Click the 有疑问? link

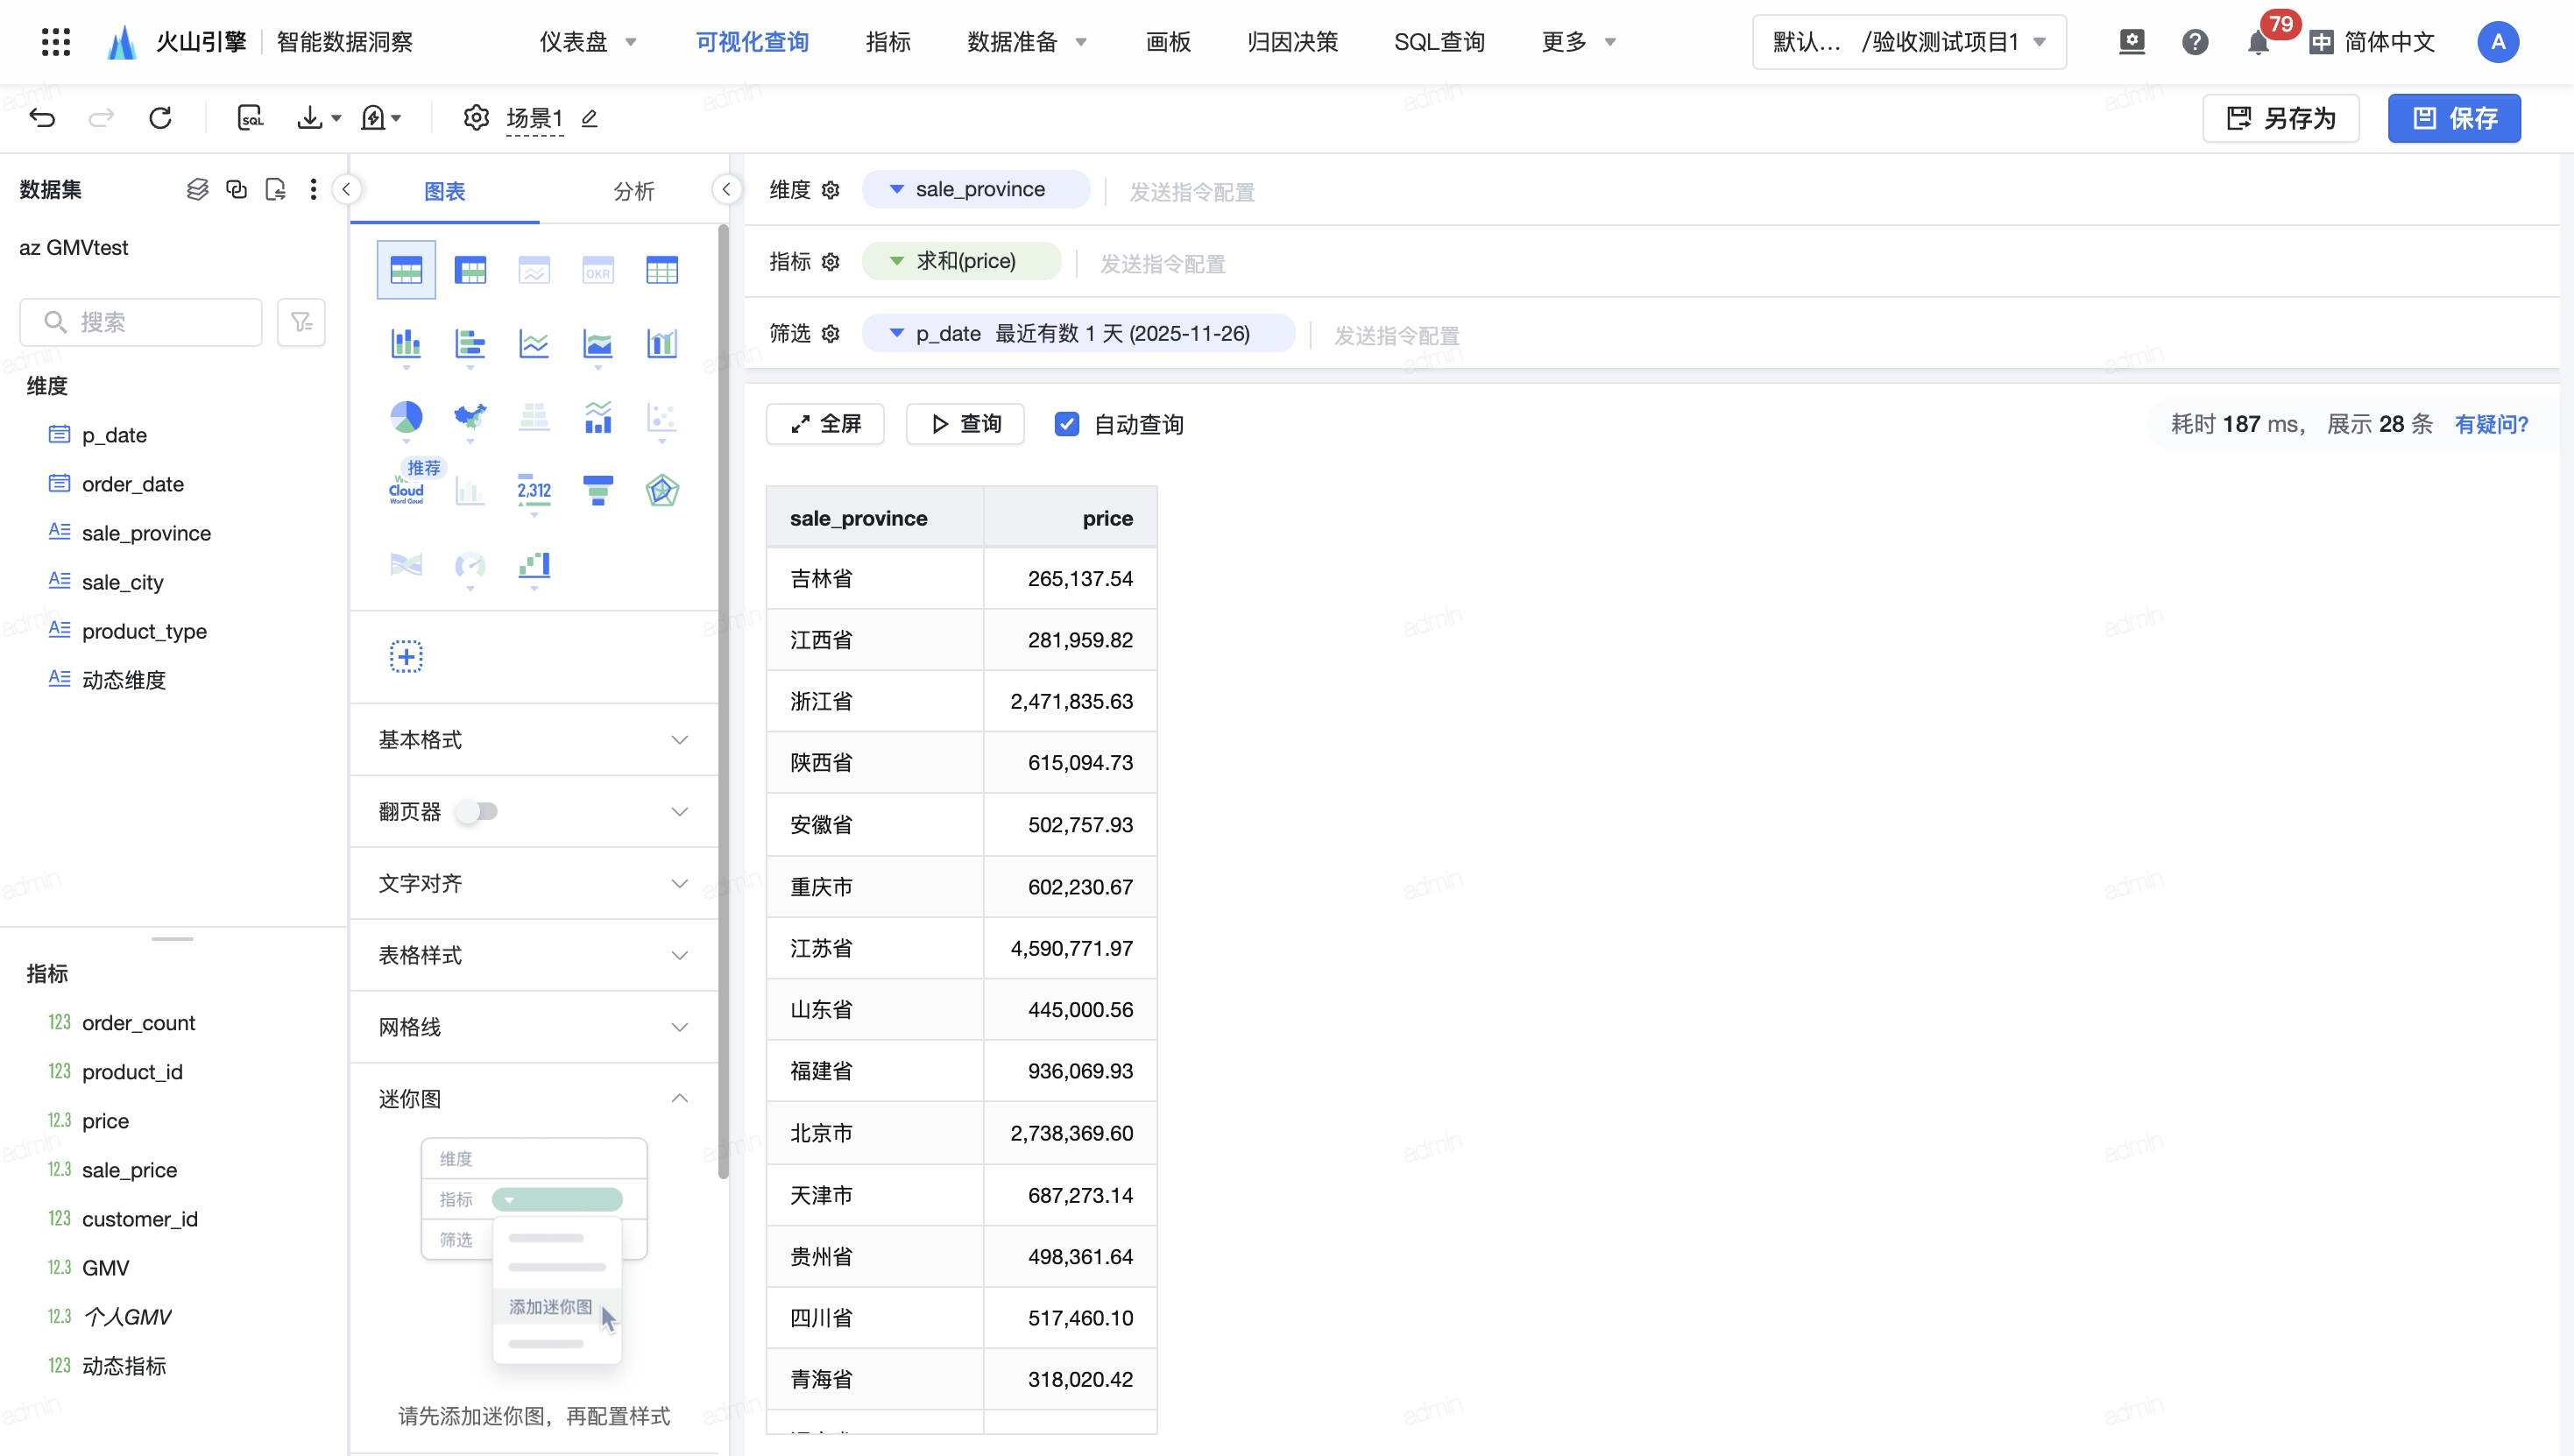pos(2491,424)
